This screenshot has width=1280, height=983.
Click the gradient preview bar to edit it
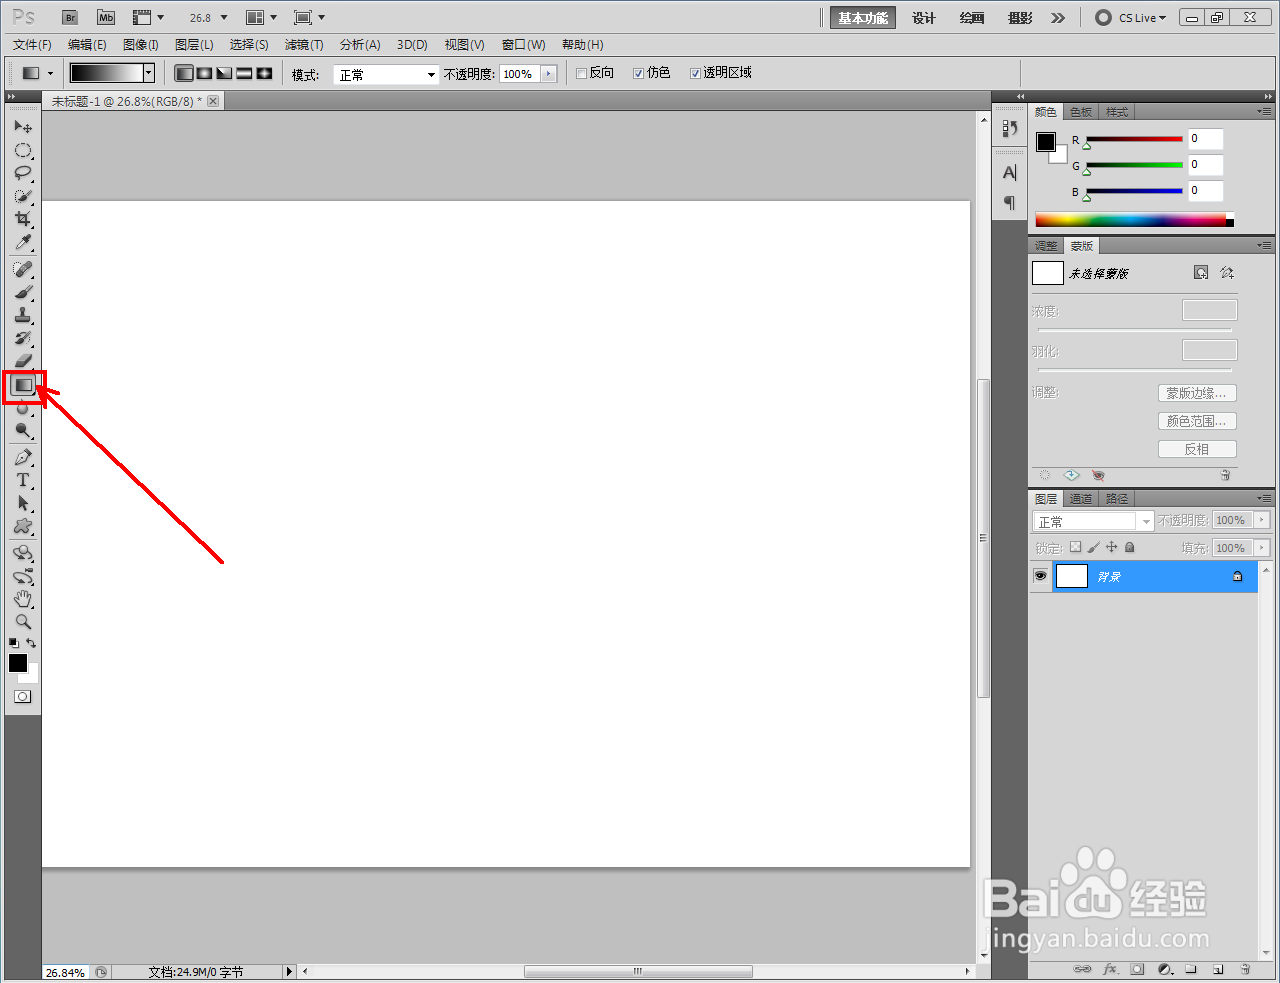pyautogui.click(x=106, y=73)
